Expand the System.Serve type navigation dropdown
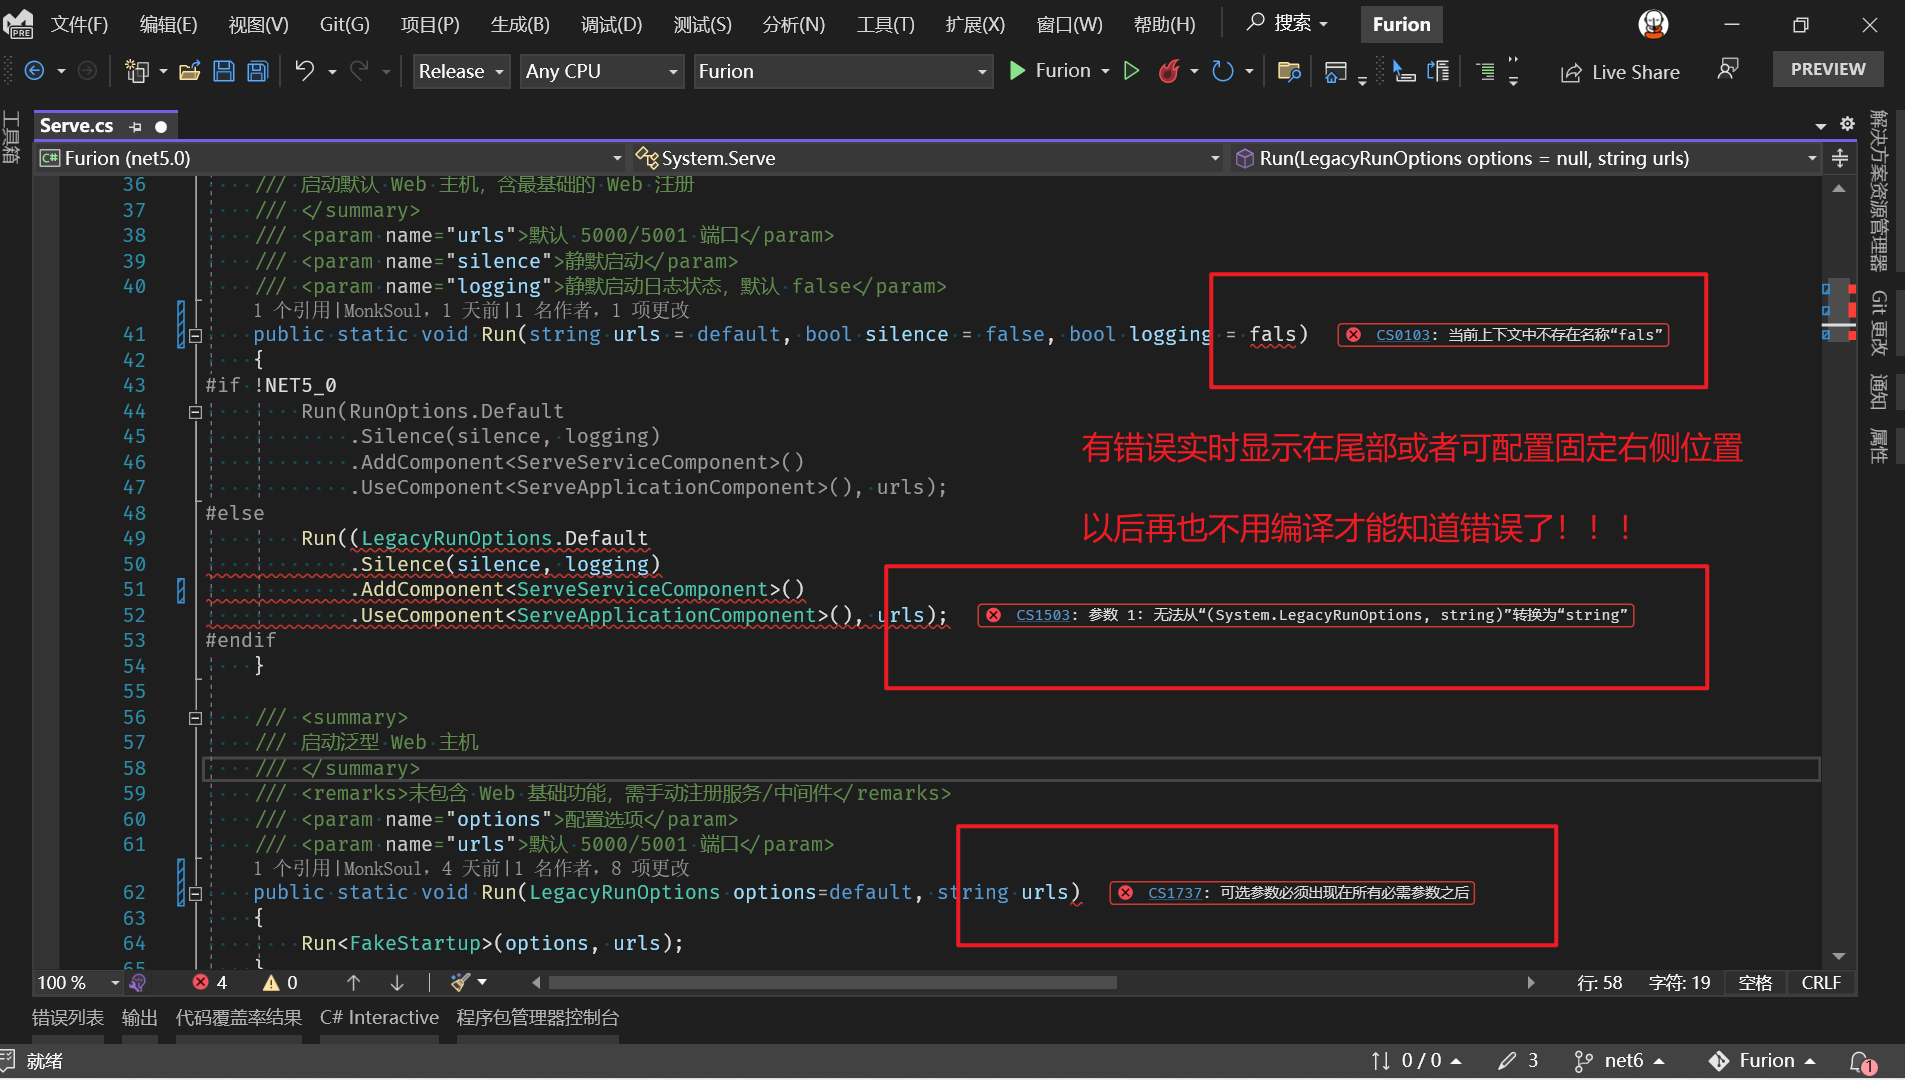Viewport: 1905px width, 1080px height. pos(1214,158)
